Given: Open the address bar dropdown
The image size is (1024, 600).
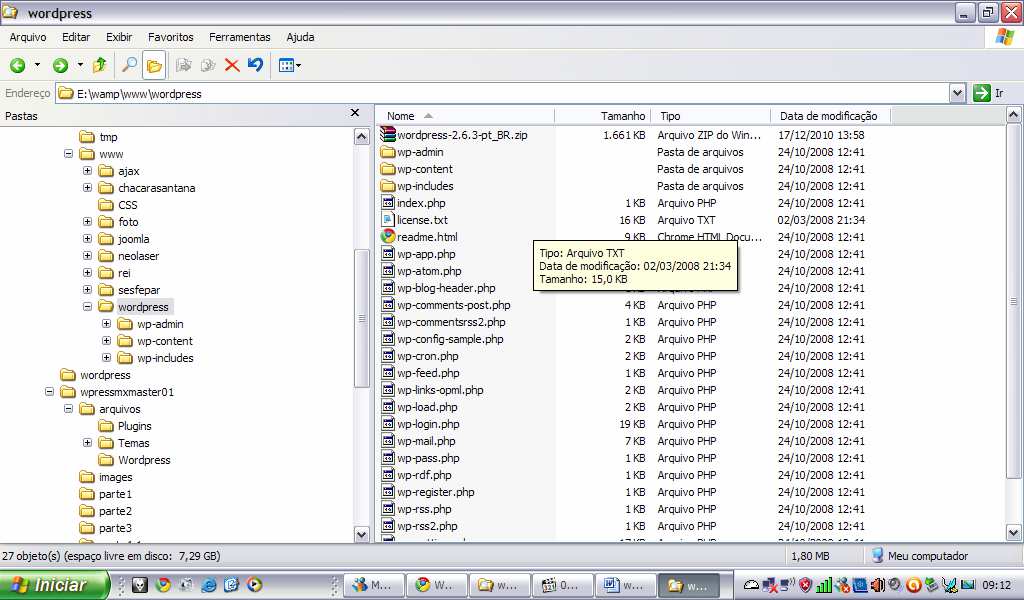Looking at the screenshot, I should 957,93.
